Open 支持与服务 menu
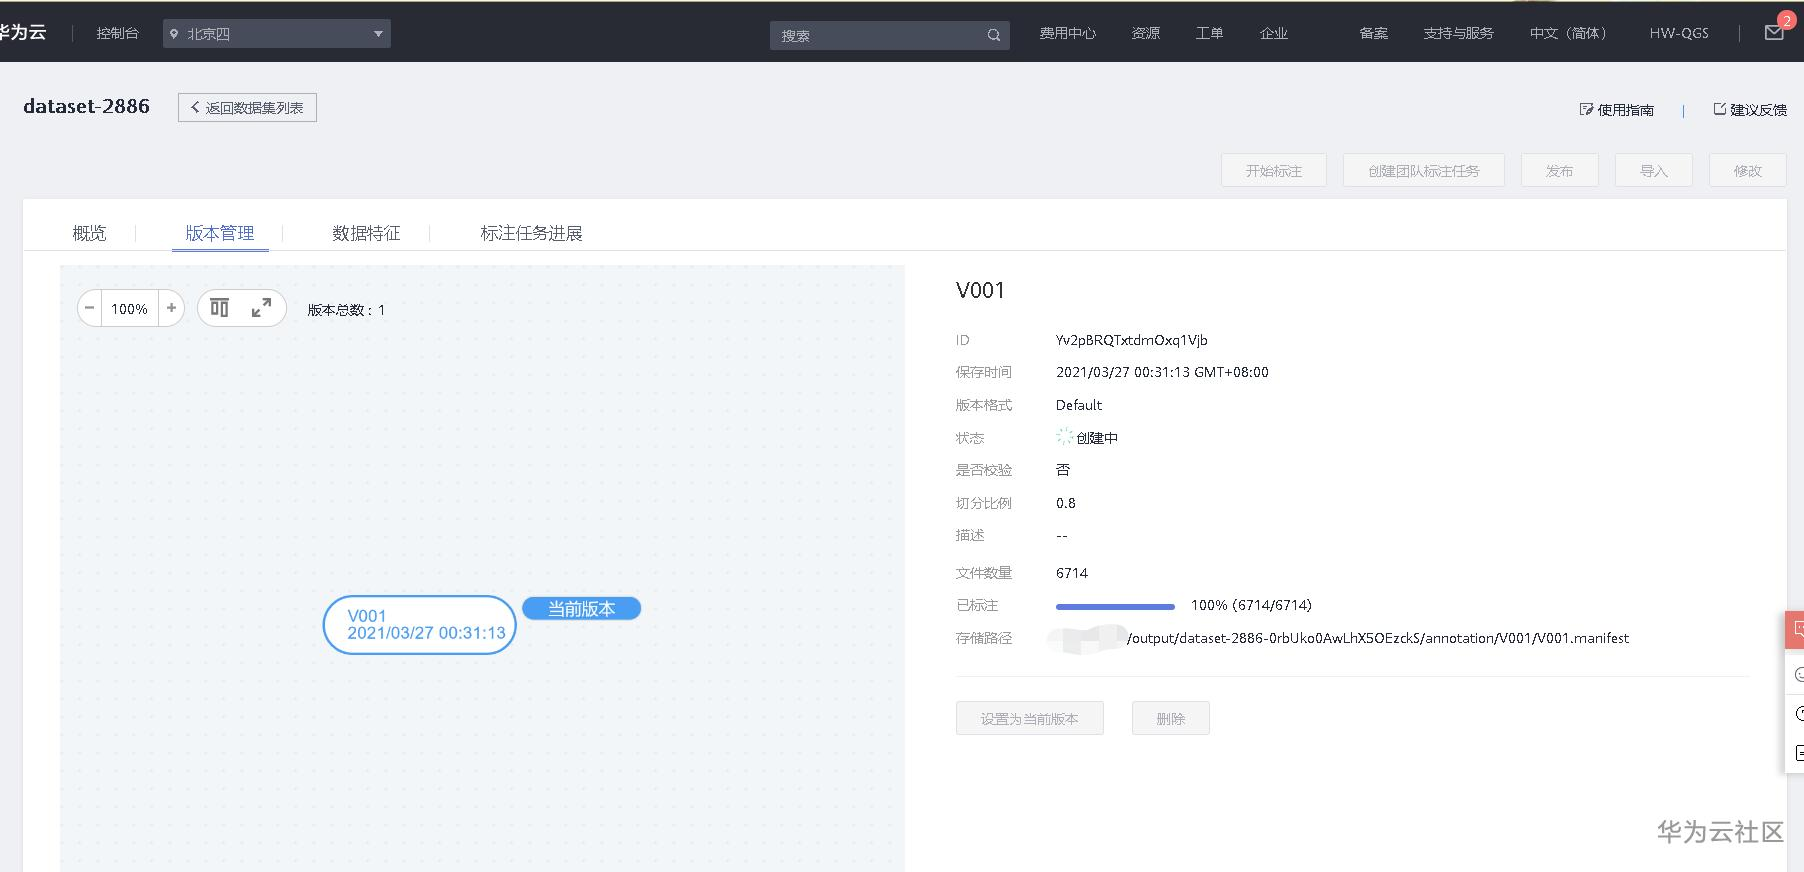1804x872 pixels. pyautogui.click(x=1458, y=33)
